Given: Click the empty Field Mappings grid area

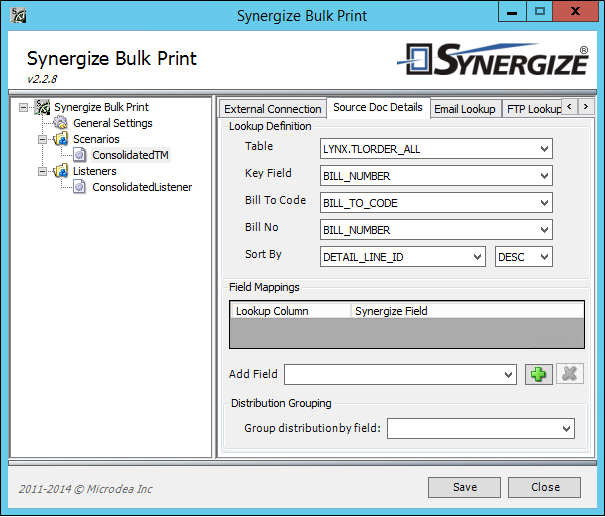Looking at the screenshot, I should [407, 333].
